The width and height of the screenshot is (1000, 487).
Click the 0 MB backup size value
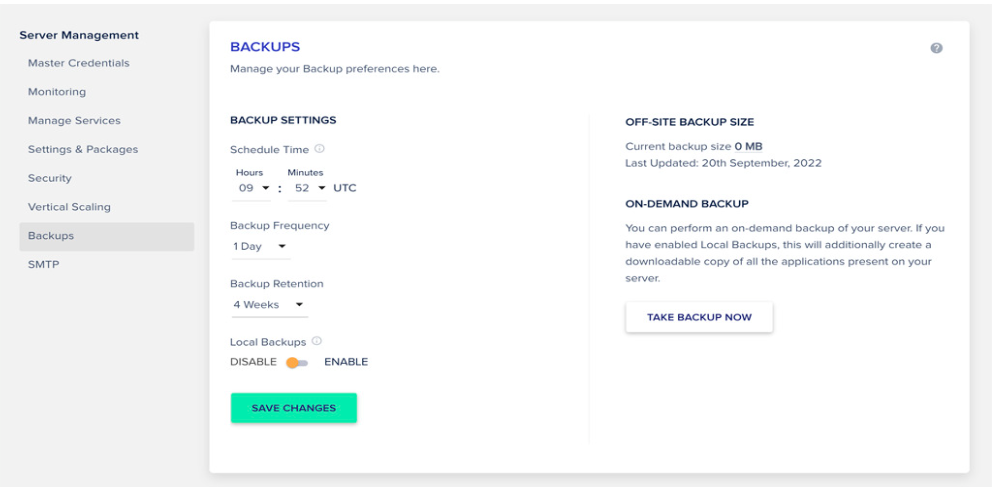click(x=748, y=147)
